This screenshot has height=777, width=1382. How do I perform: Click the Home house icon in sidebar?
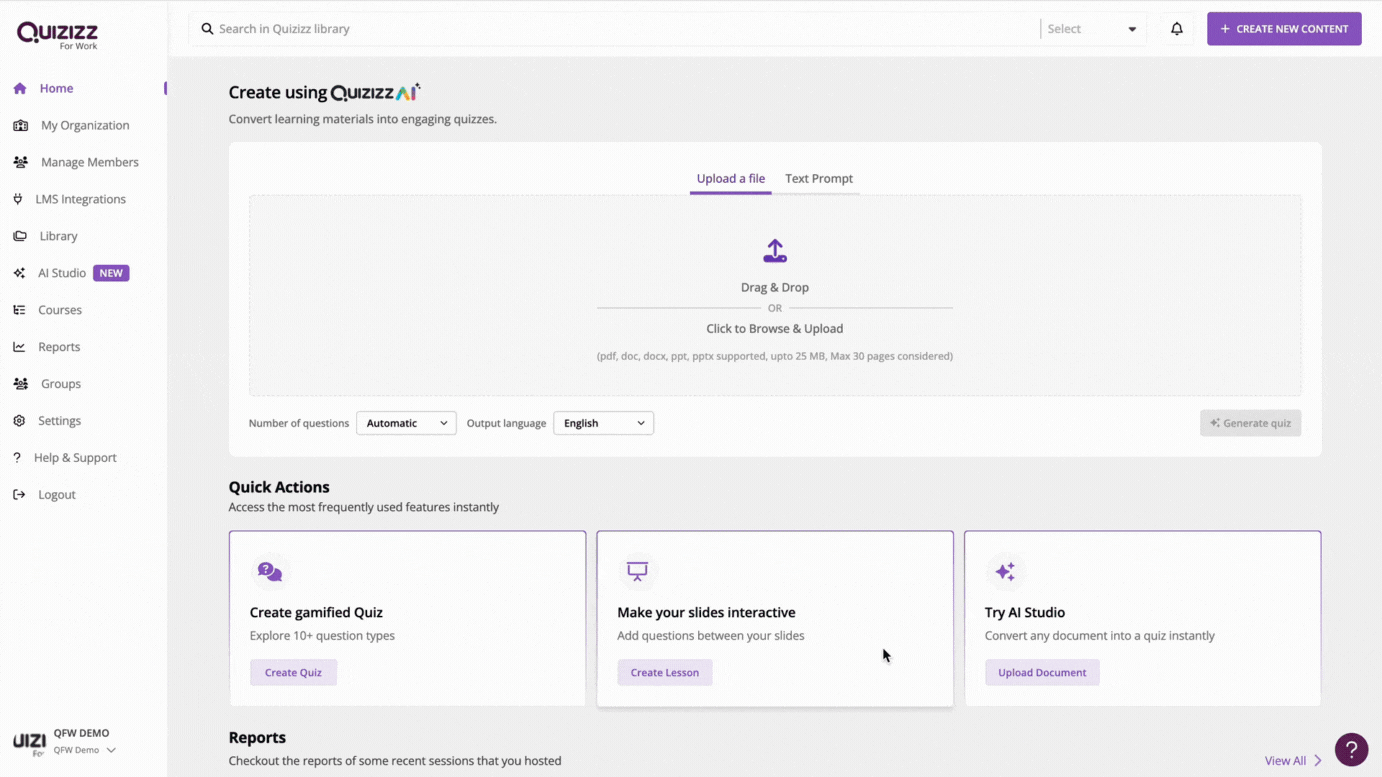tap(20, 88)
